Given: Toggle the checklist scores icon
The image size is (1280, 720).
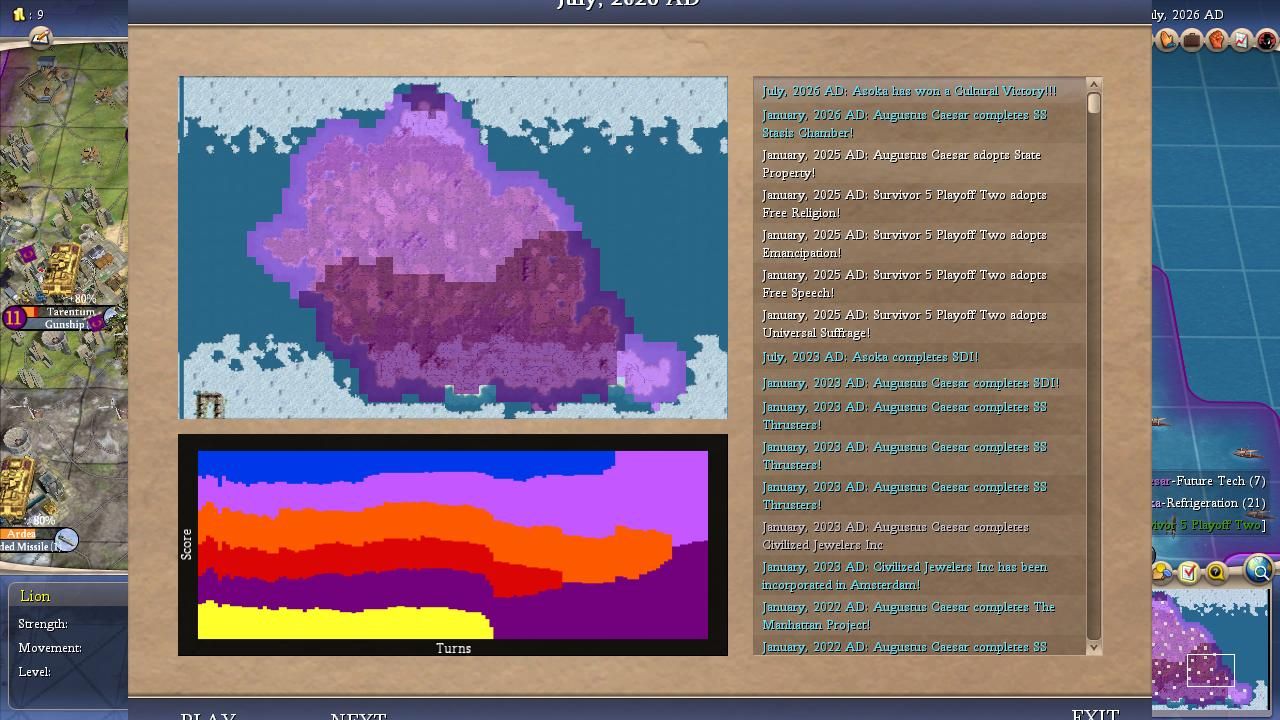Looking at the screenshot, I should [x=1188, y=572].
